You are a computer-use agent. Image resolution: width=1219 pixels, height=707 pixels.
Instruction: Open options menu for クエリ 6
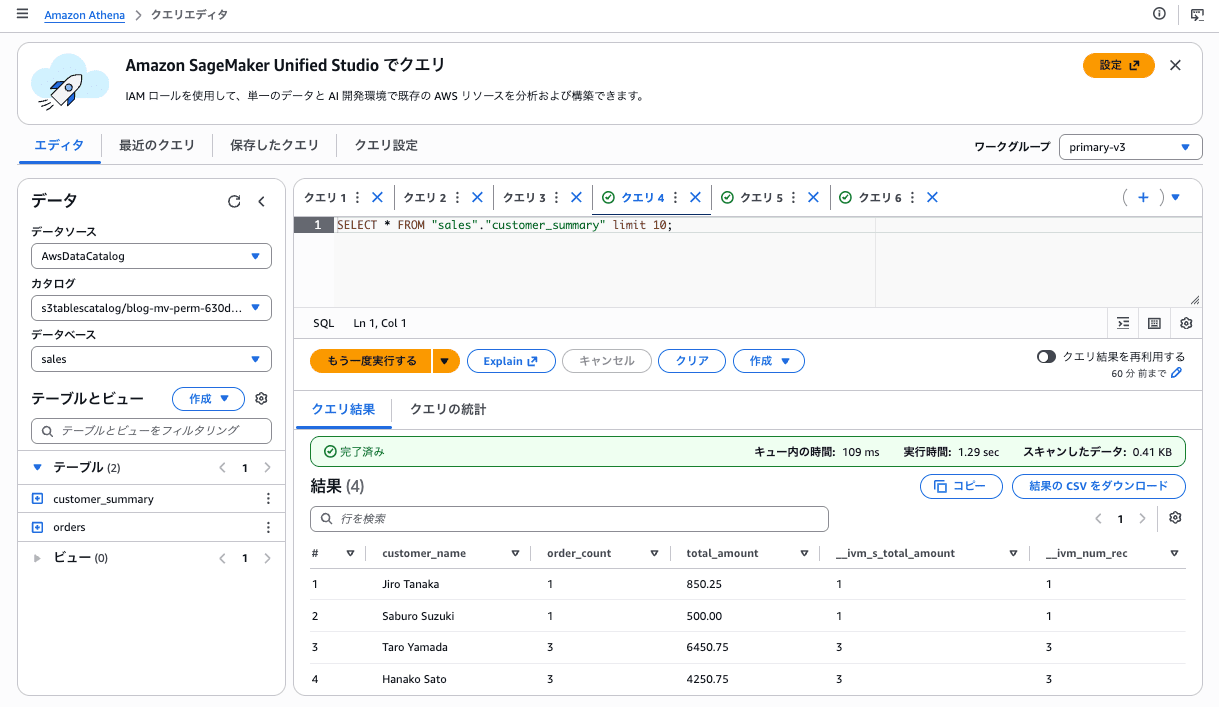pos(912,198)
